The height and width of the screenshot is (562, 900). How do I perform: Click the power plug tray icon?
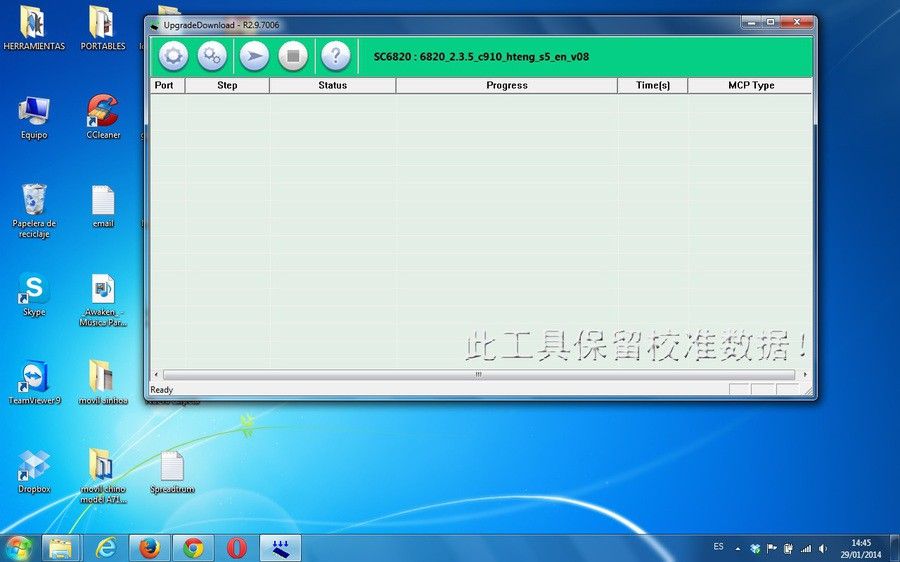point(789,549)
